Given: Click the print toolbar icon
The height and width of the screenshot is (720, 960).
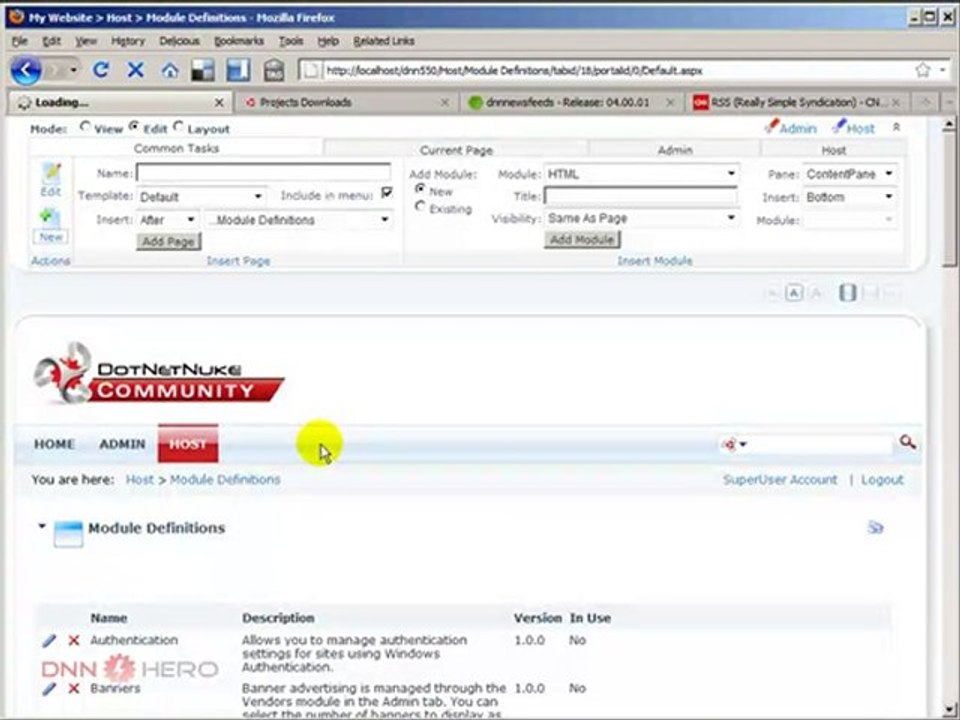Looking at the screenshot, I should coord(274,70).
